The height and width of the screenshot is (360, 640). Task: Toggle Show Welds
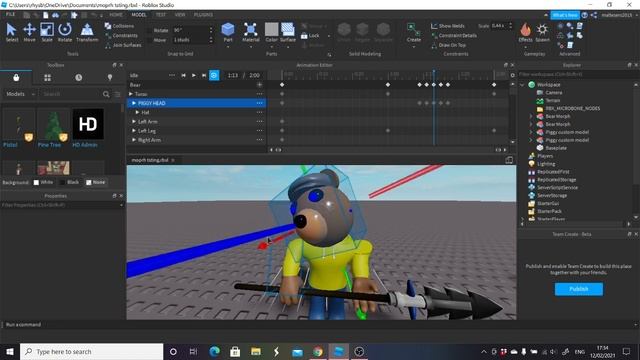click(x=448, y=26)
